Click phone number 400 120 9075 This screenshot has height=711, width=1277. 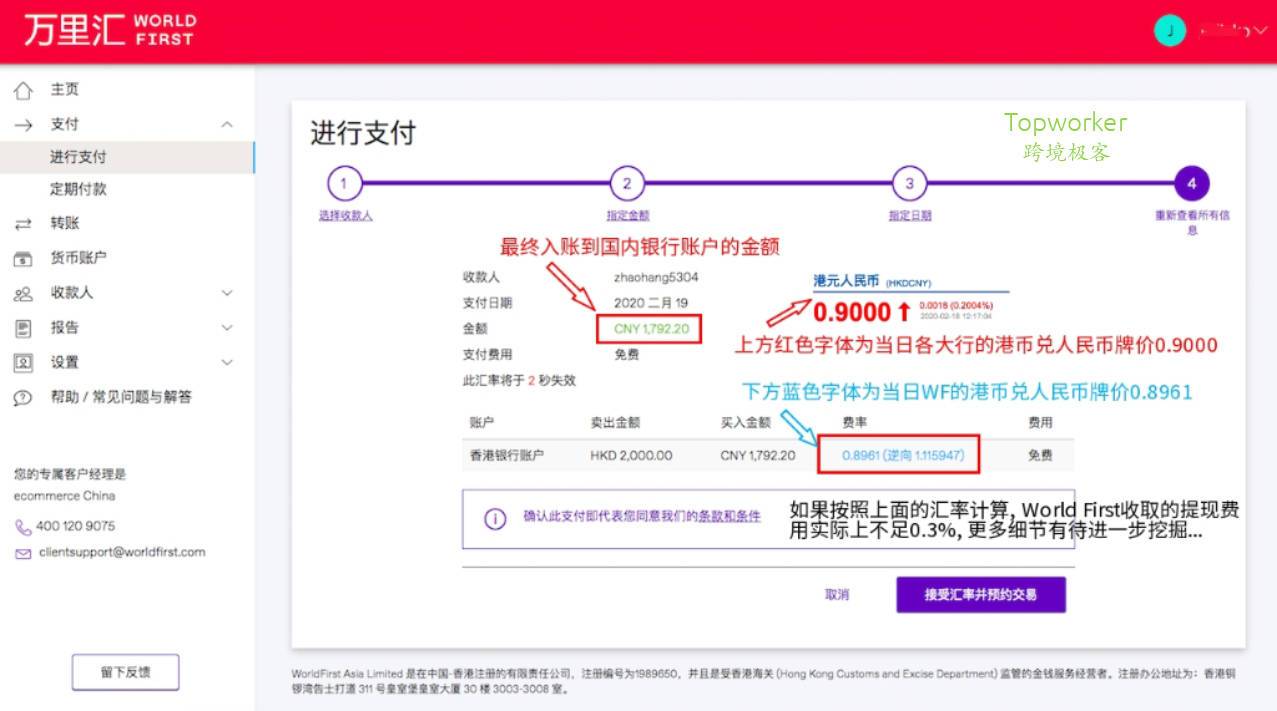[x=75, y=526]
